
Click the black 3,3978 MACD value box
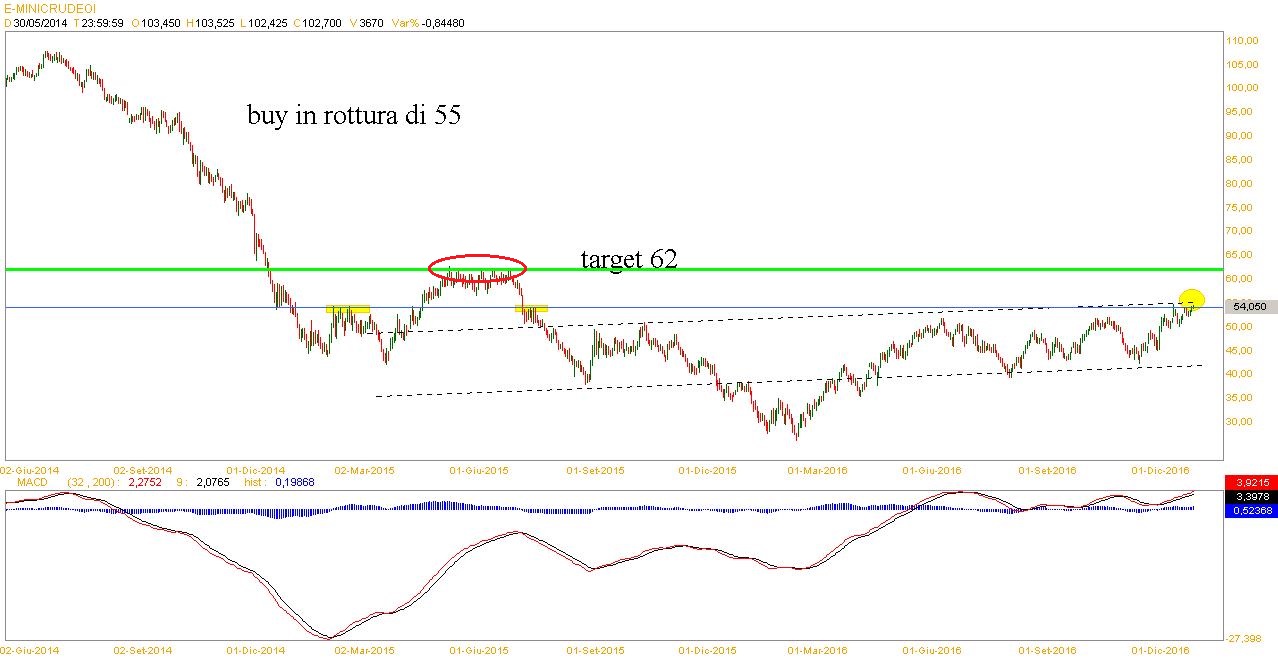1250,496
